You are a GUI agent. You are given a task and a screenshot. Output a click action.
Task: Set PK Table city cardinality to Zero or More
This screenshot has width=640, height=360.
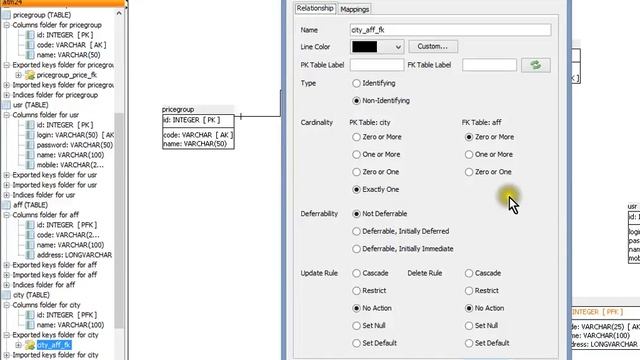tap(356, 137)
